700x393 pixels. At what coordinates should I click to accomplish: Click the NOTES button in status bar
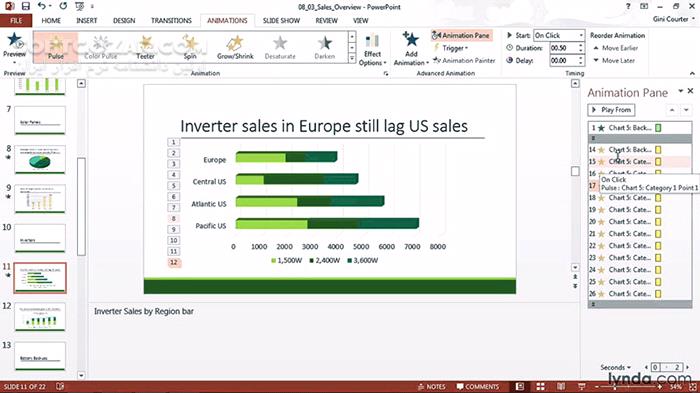(x=432, y=387)
